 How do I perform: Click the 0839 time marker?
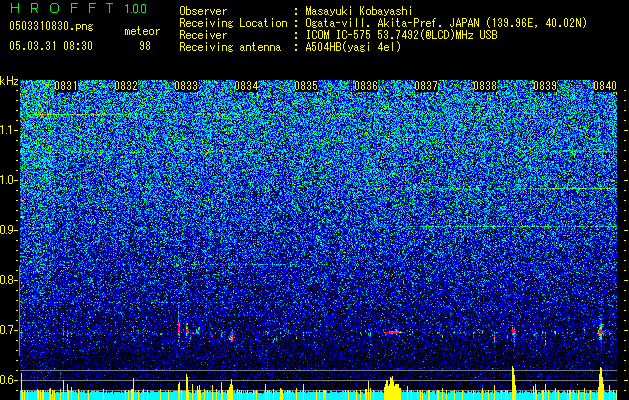click(x=545, y=86)
